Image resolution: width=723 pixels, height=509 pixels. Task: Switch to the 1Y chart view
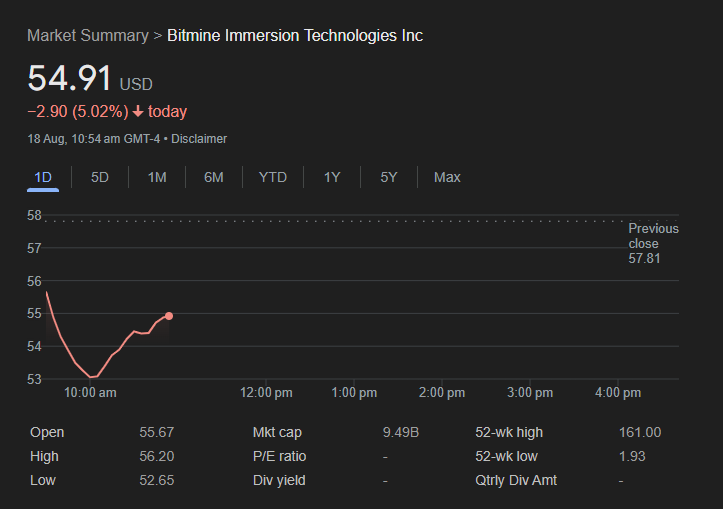pos(332,178)
